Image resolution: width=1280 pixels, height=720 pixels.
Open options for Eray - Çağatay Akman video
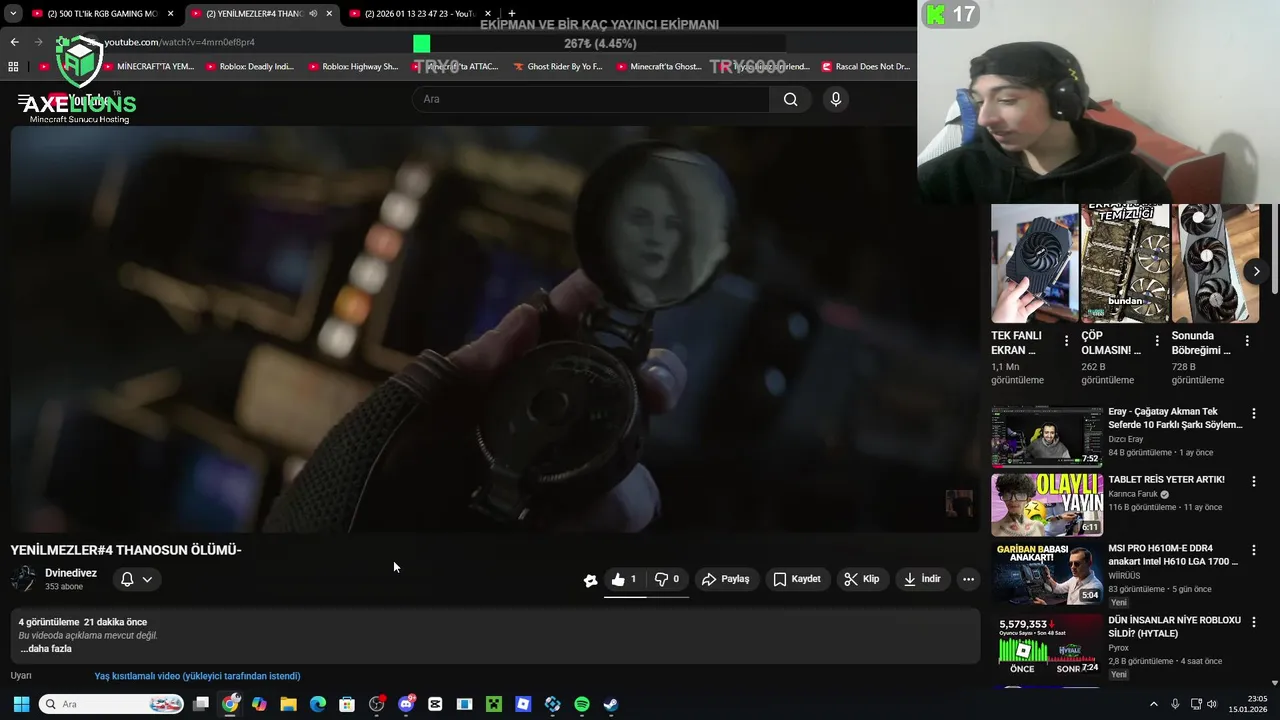tap(1253, 413)
